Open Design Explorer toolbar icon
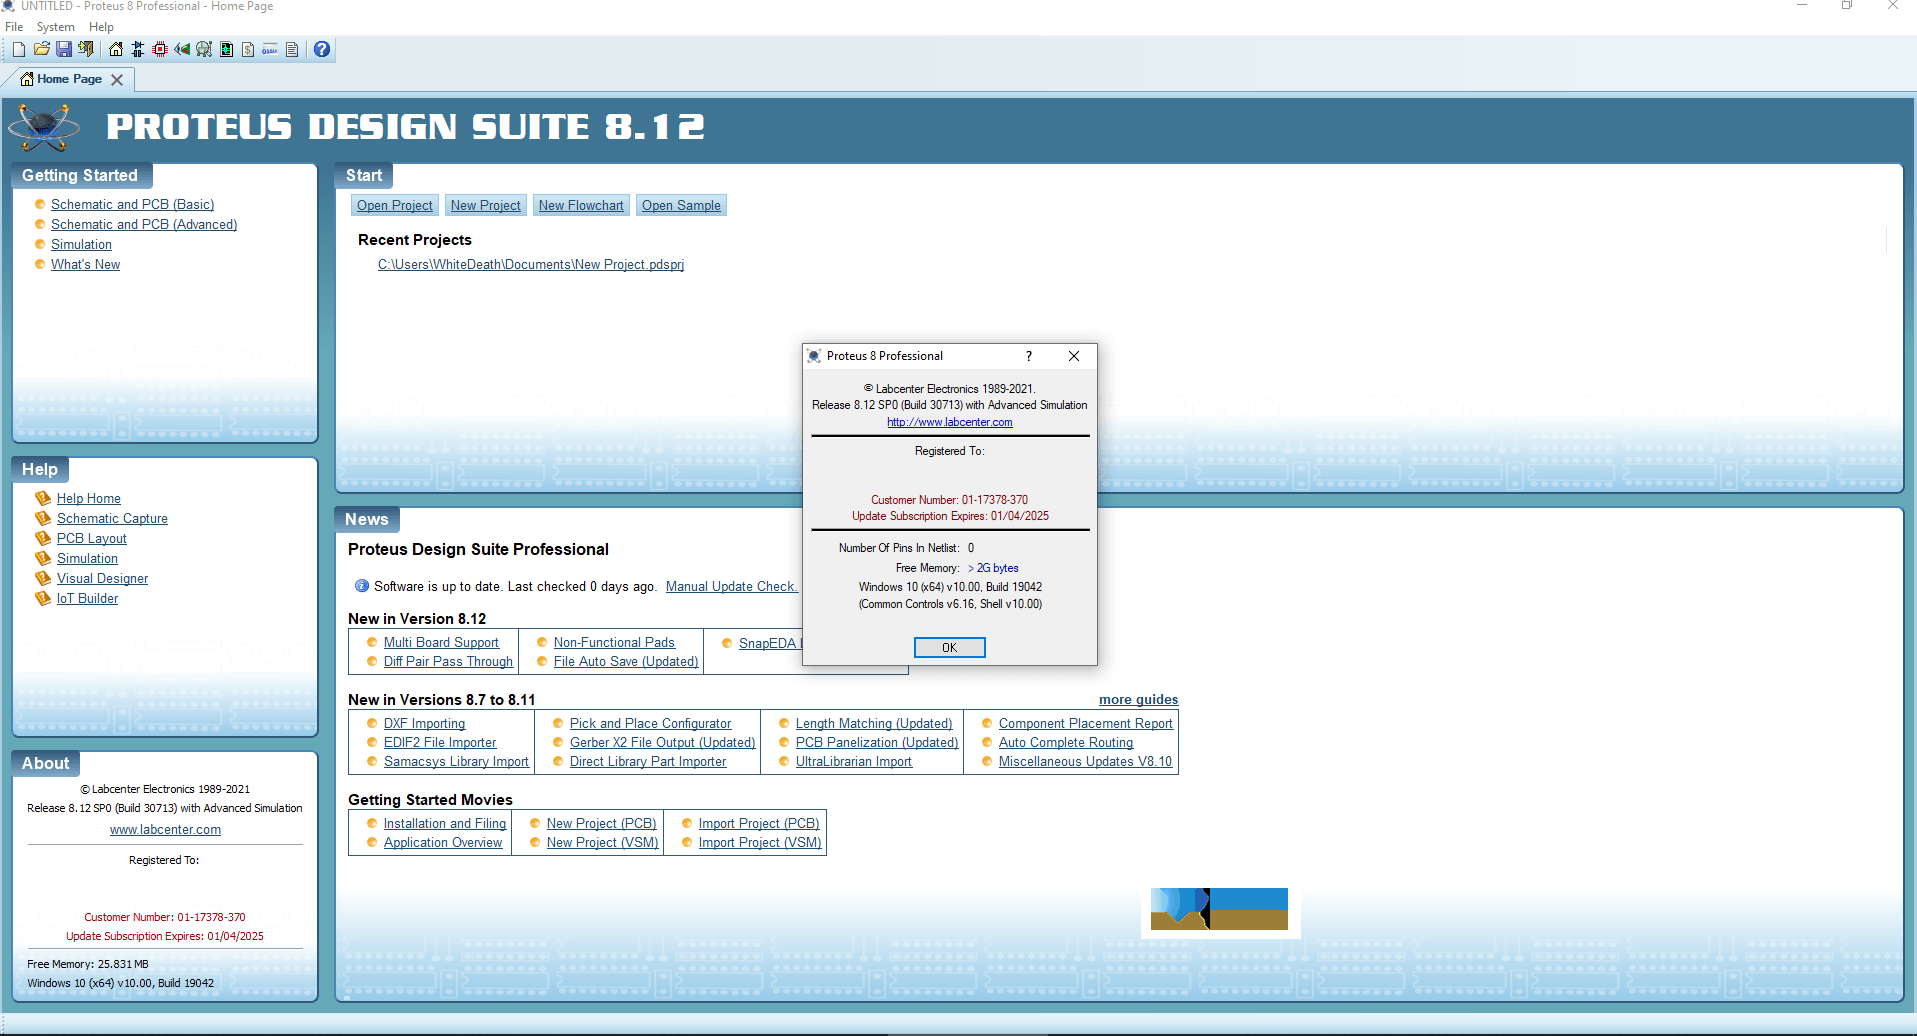This screenshot has width=1917, height=1036. pos(226,49)
